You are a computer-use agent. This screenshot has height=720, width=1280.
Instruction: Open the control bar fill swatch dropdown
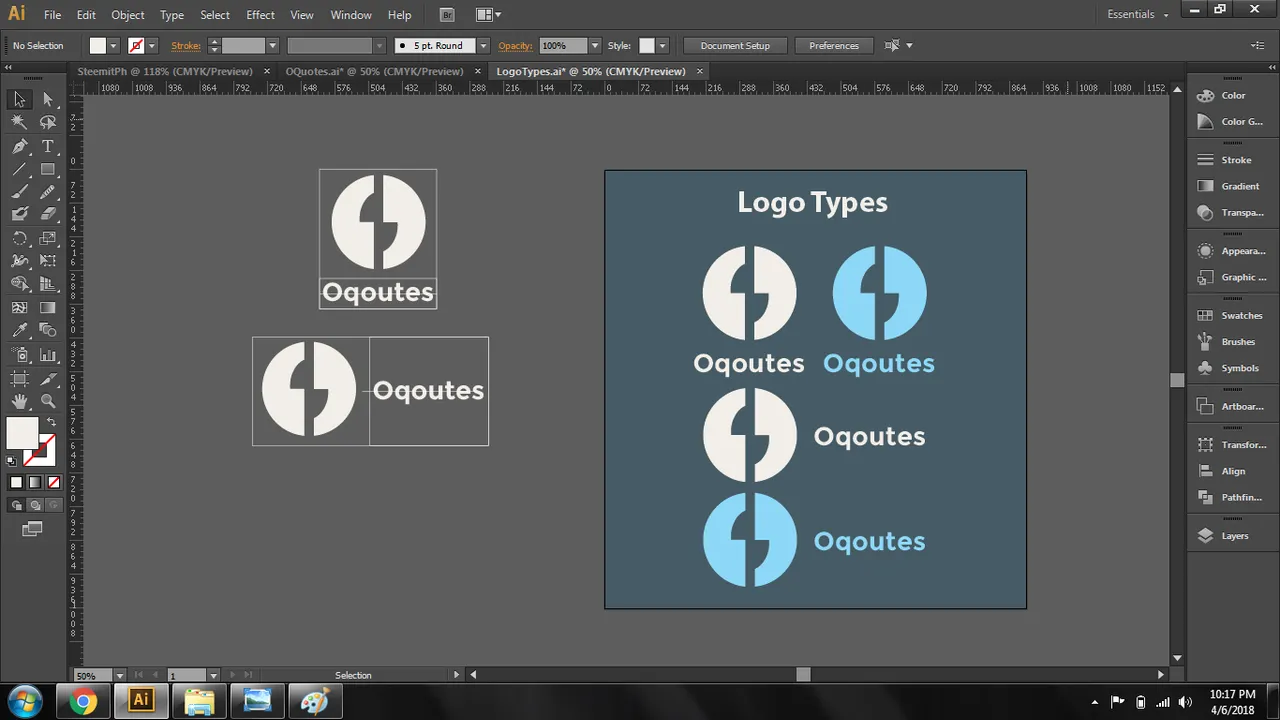[x=113, y=46]
